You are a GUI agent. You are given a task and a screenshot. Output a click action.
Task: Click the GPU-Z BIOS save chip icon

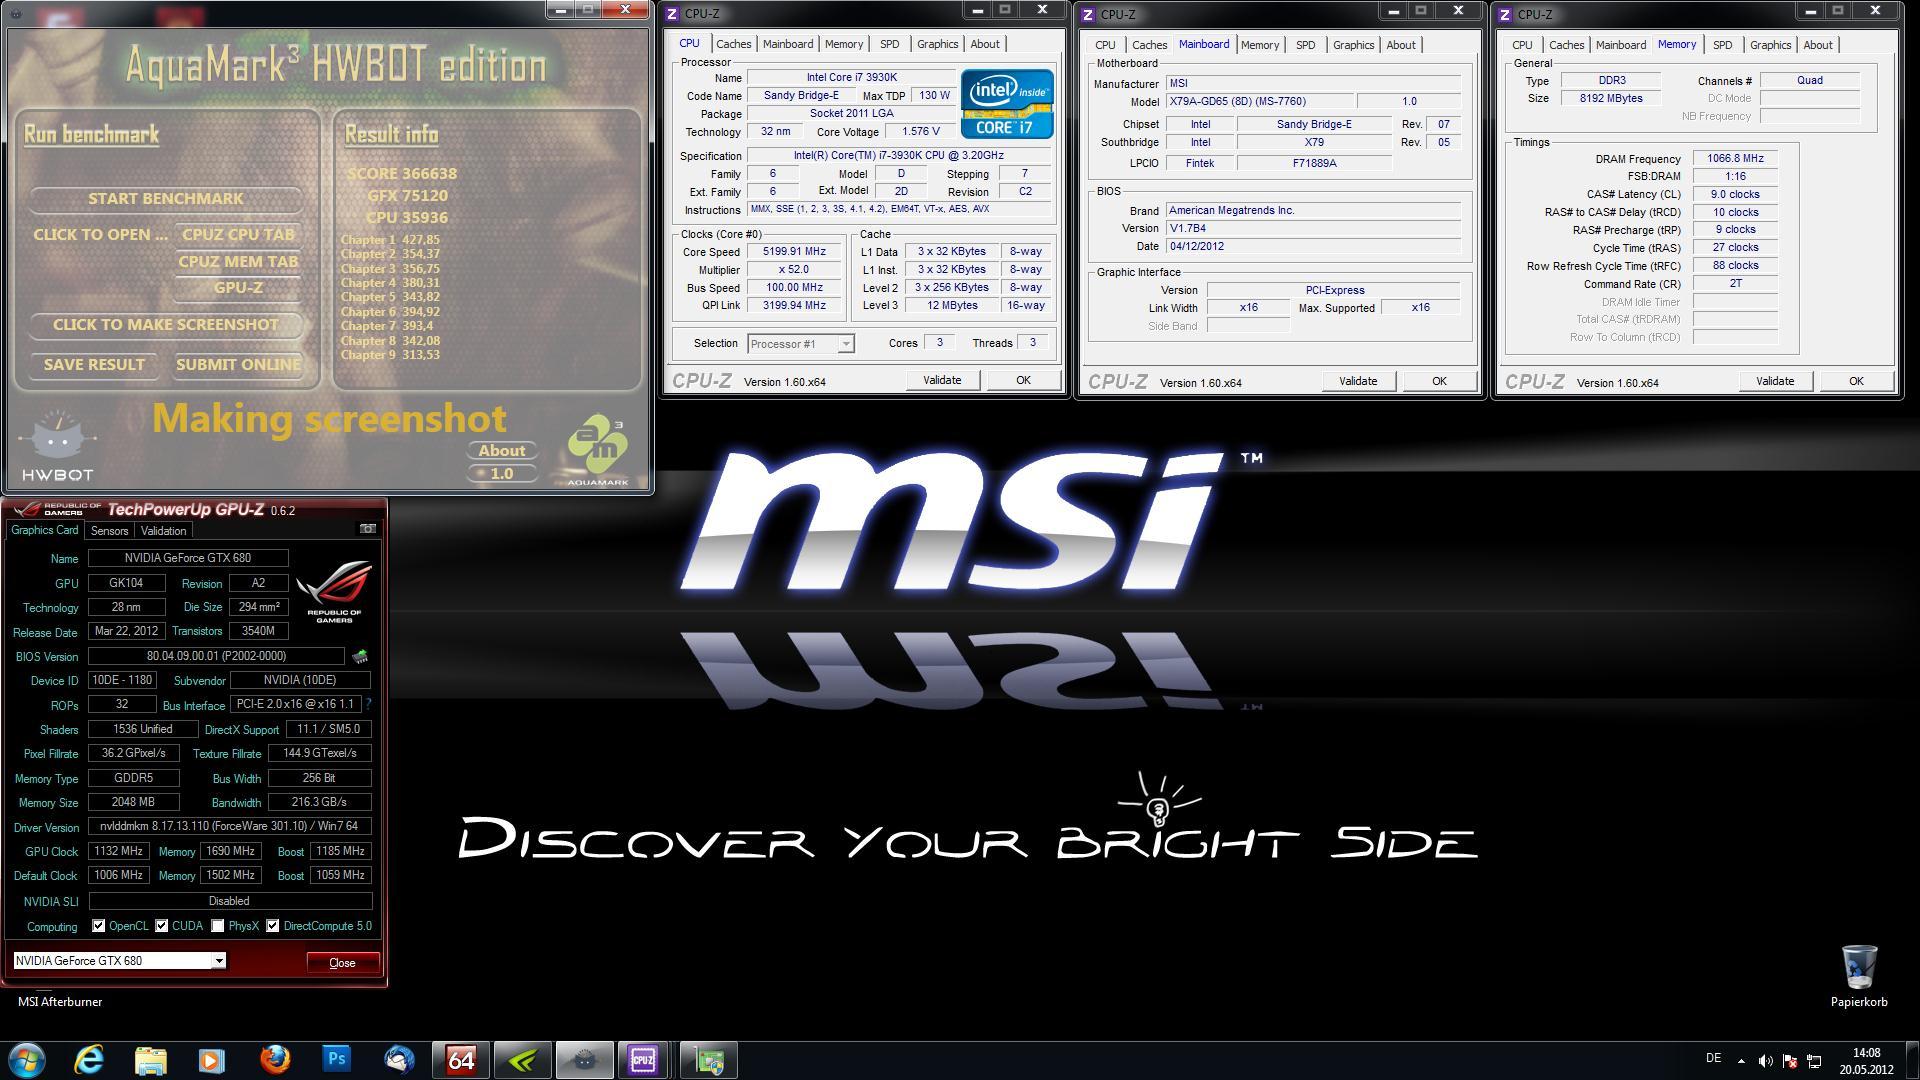coord(360,656)
